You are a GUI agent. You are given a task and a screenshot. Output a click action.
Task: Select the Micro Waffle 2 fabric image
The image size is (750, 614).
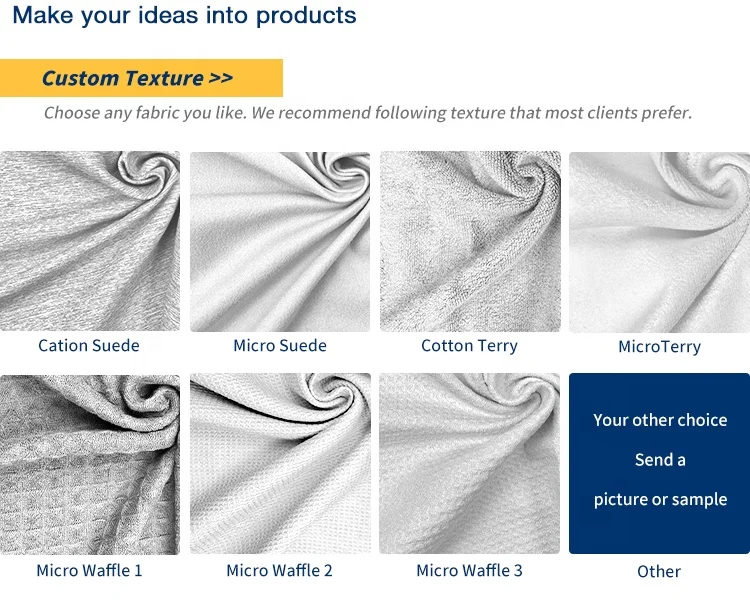point(280,464)
